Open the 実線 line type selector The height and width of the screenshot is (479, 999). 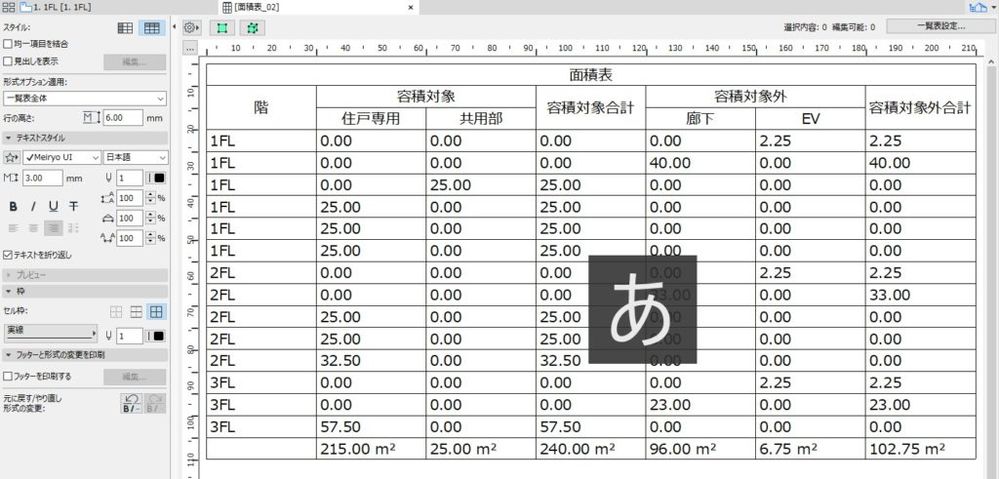50,332
